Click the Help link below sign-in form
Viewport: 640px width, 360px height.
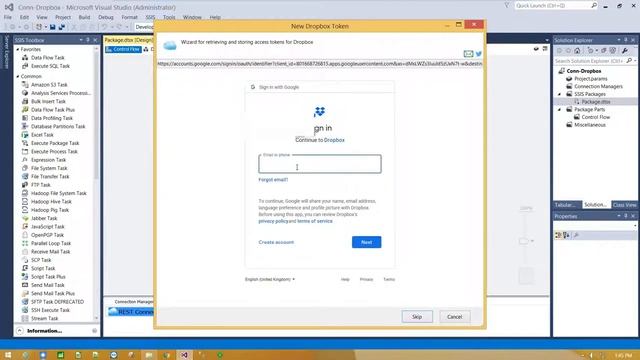pyautogui.click(x=345, y=280)
